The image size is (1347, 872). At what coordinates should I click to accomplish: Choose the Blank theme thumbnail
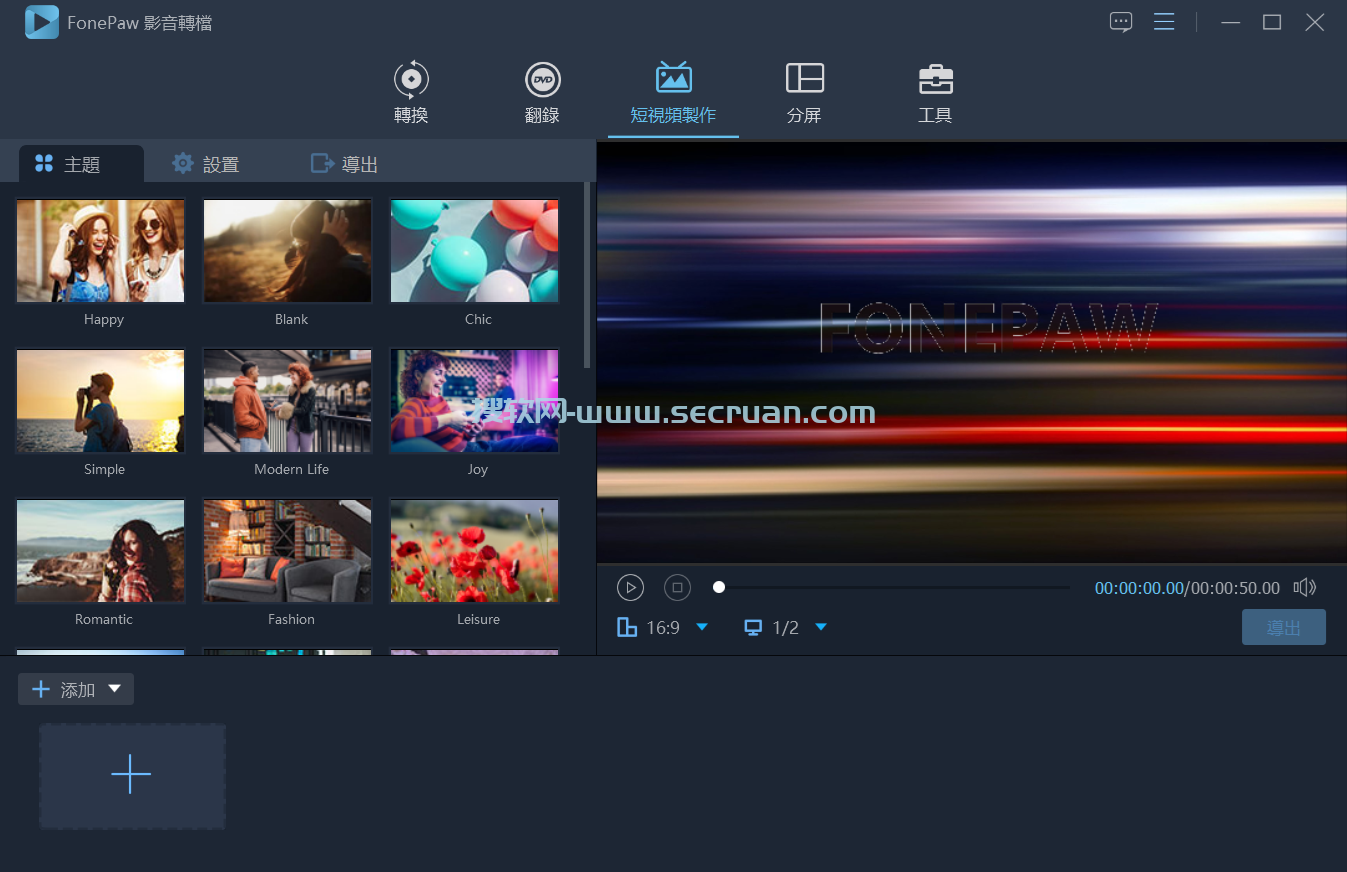[x=287, y=251]
